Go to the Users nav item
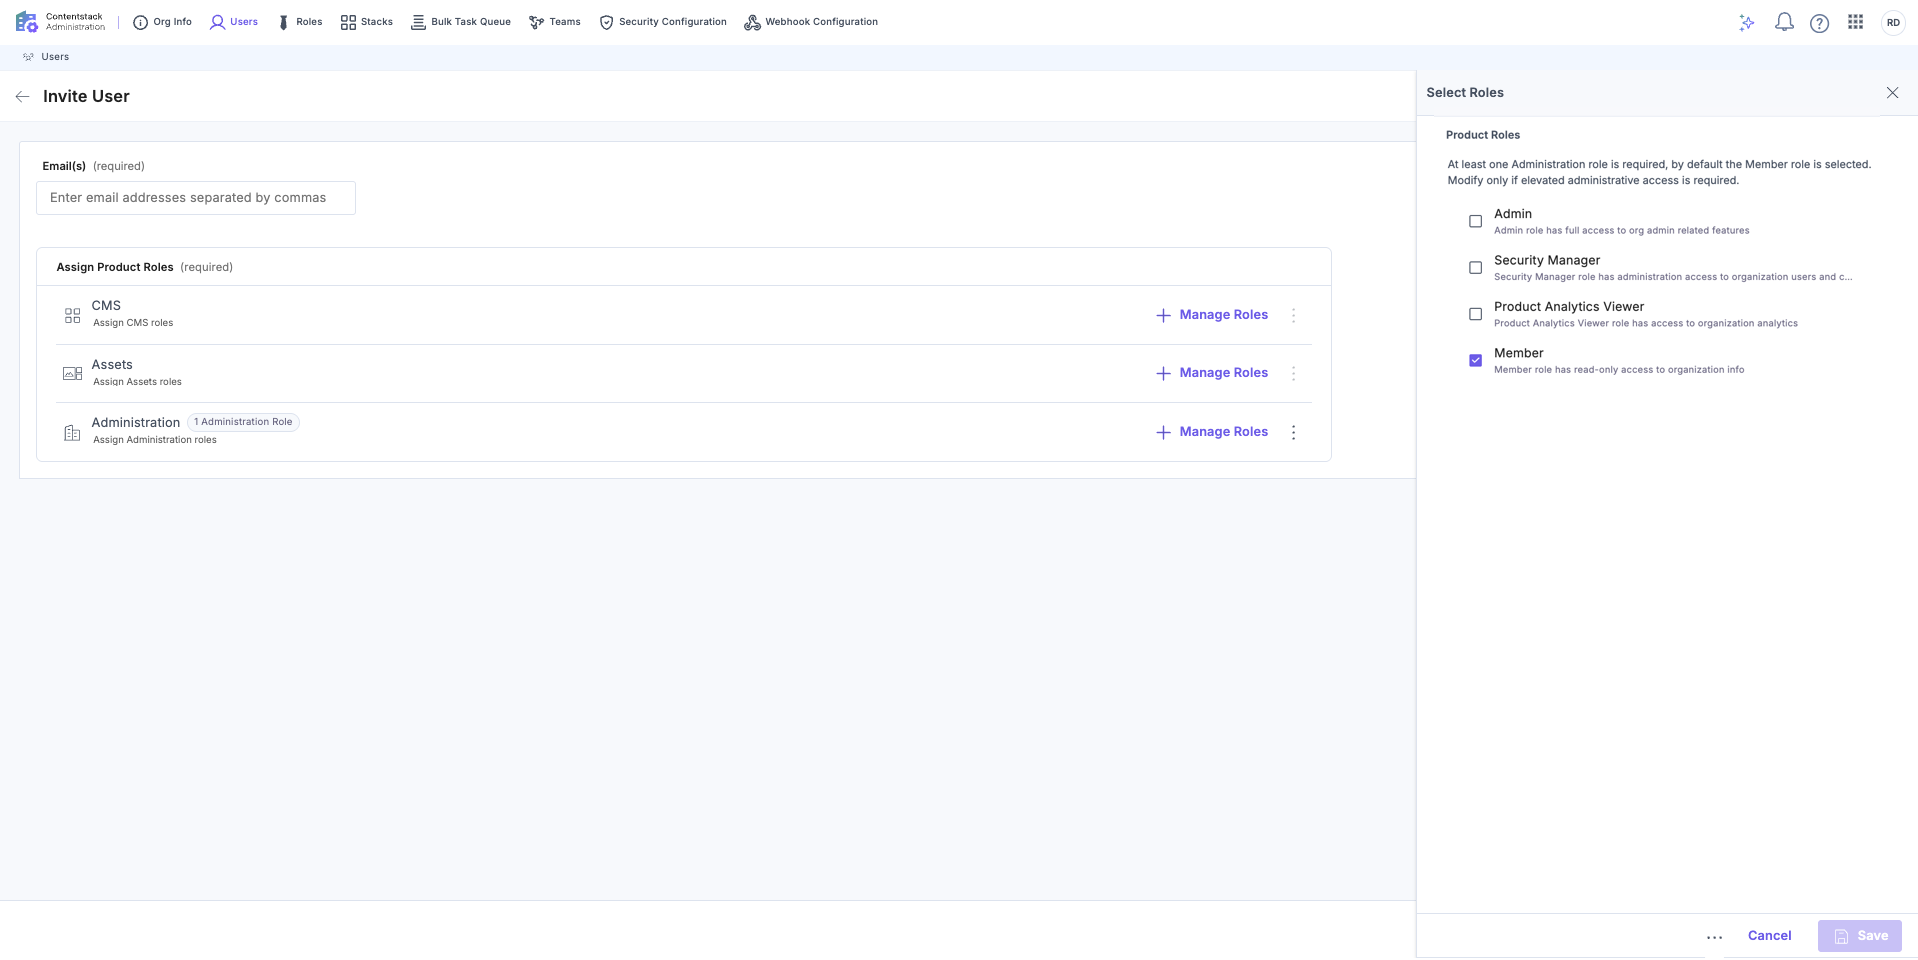1918x960 pixels. pyautogui.click(x=233, y=22)
